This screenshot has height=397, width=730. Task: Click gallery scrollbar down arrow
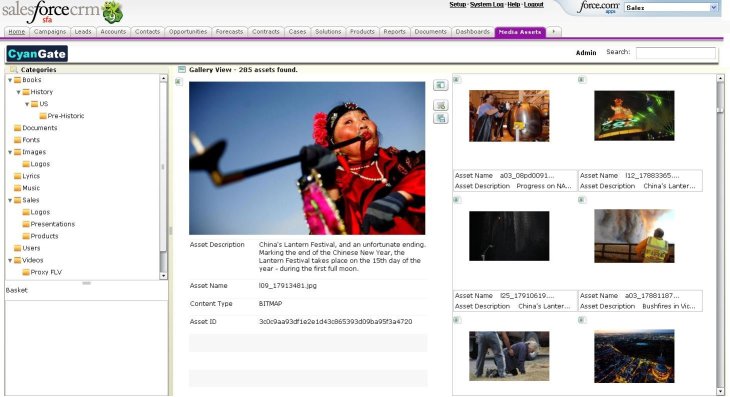coord(720,391)
